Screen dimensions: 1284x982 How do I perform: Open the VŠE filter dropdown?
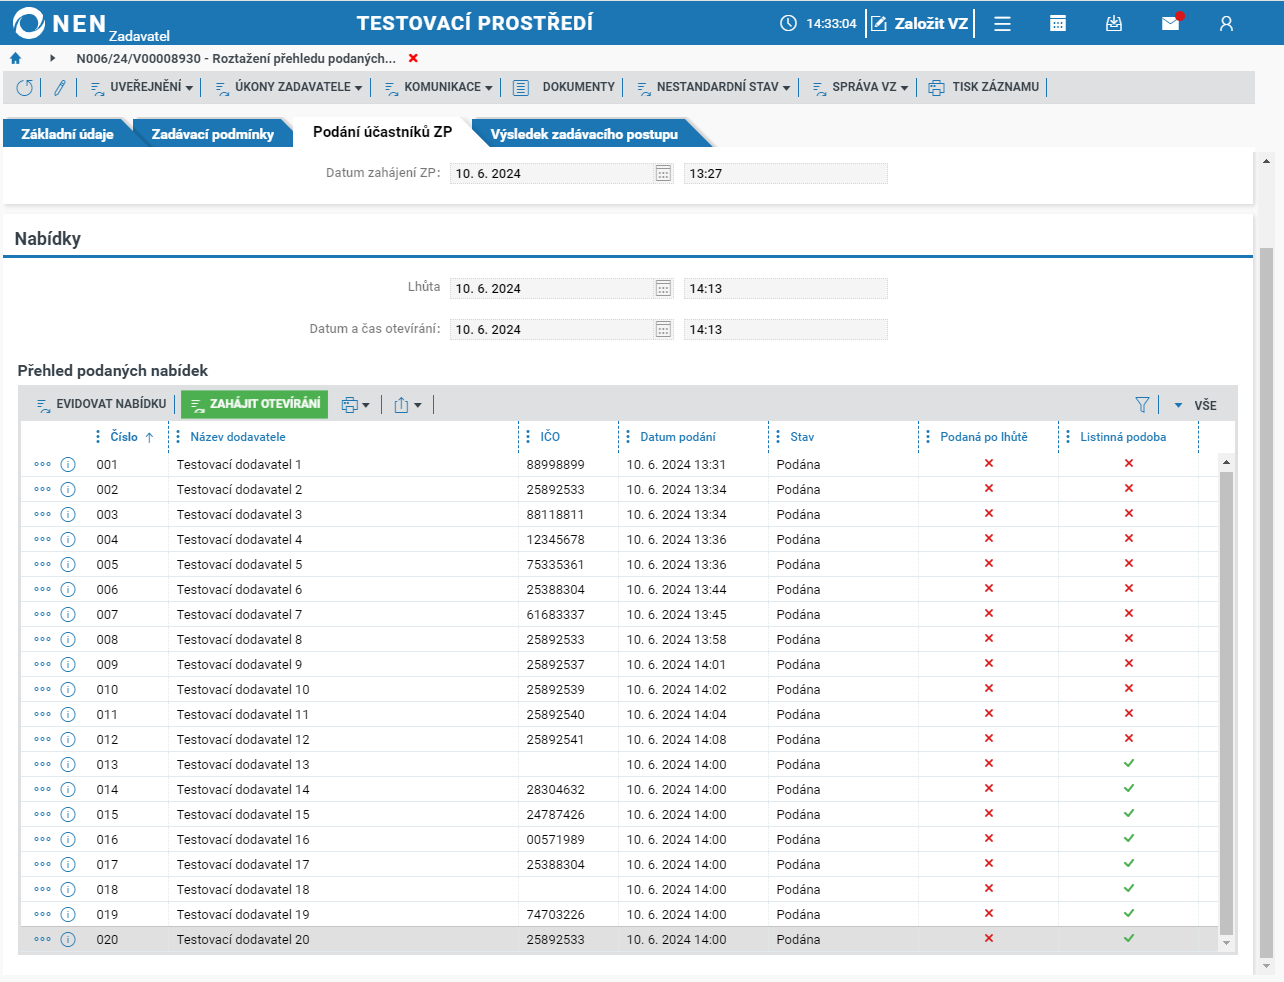(x=1196, y=405)
